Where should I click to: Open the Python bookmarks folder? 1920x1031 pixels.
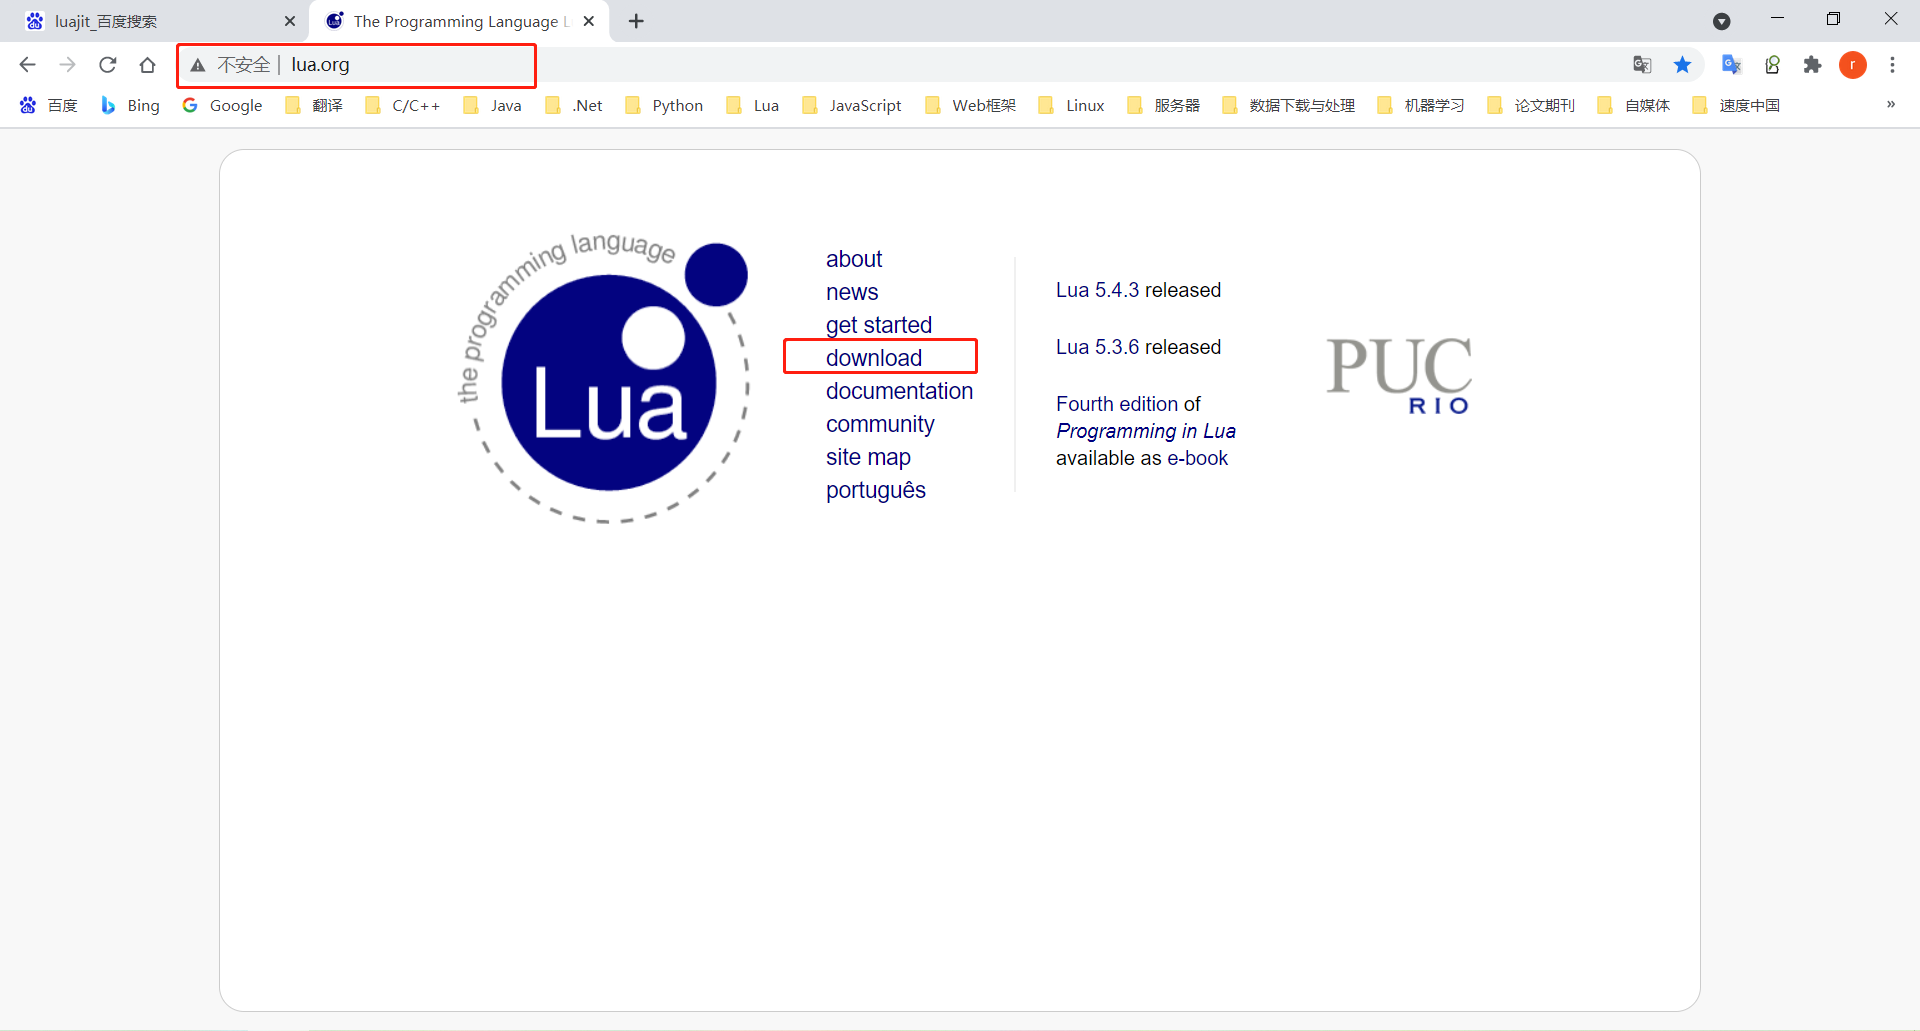[663, 105]
